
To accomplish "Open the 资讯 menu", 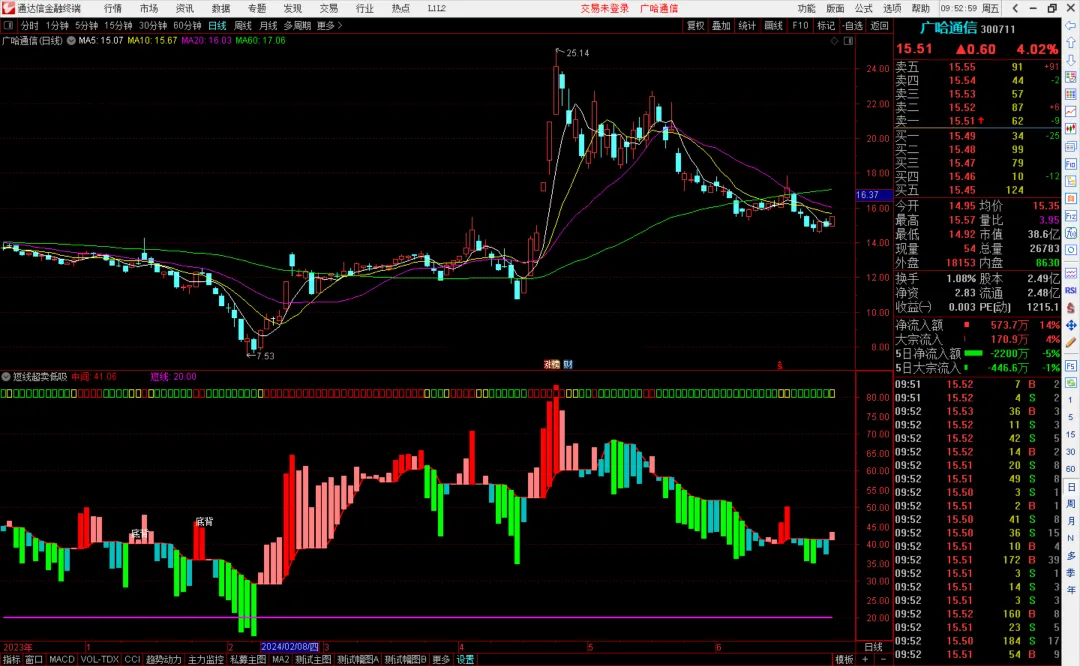I will tap(185, 8).
